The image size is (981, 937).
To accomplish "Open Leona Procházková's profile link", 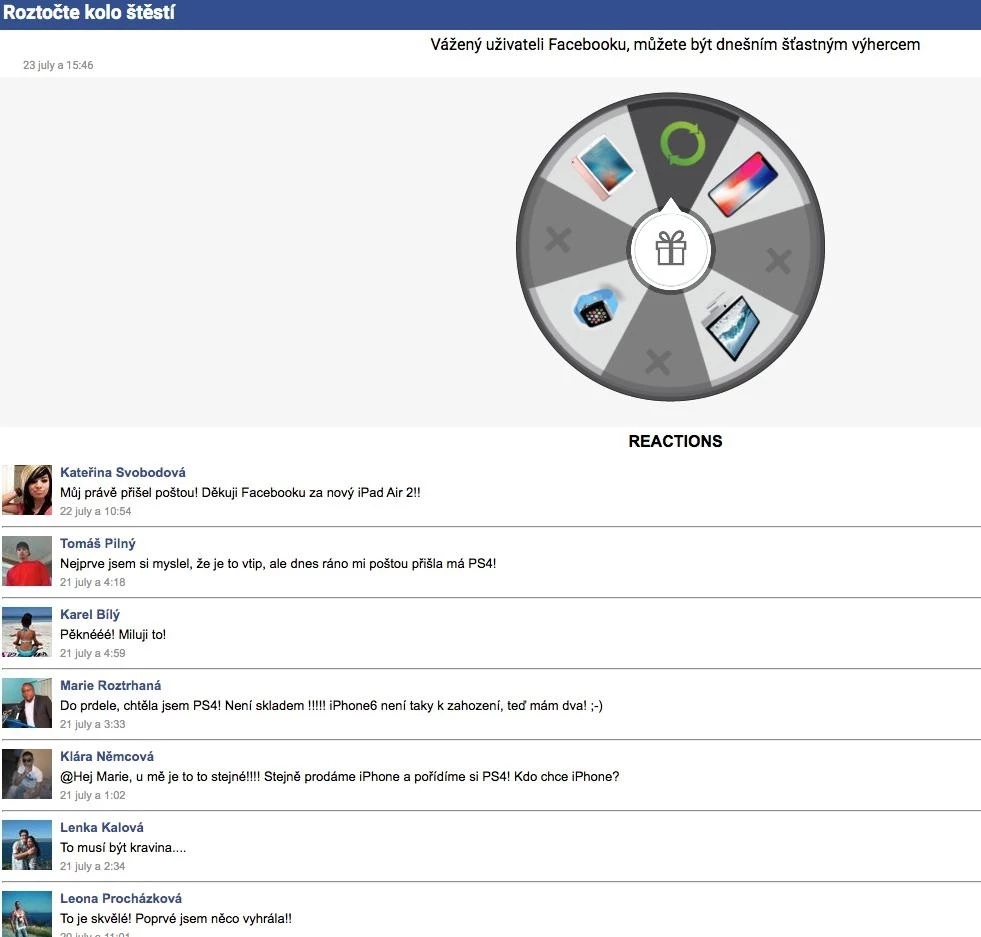I will (x=121, y=898).
